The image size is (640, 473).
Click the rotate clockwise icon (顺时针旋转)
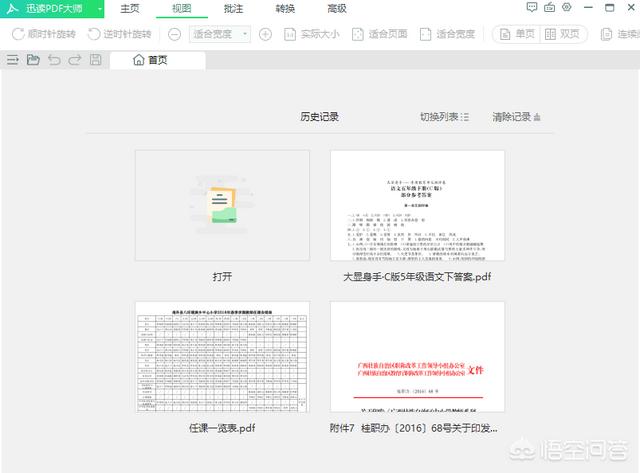coord(18,34)
